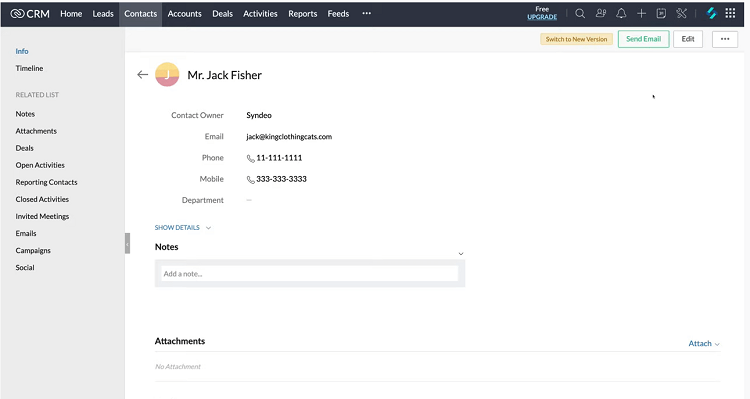Select Info in the sidebar
The height and width of the screenshot is (399, 750).
pos(22,51)
